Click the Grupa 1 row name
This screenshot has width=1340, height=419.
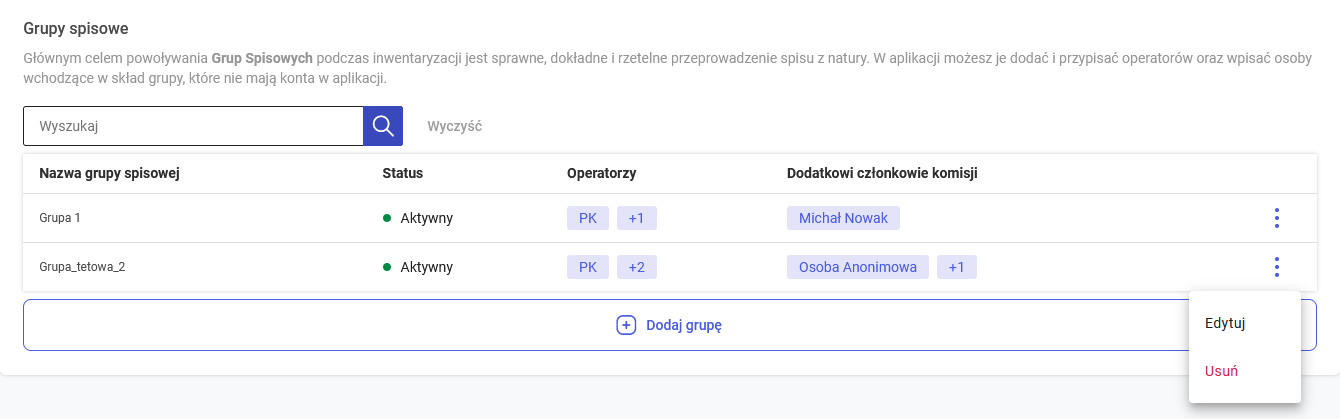tap(62, 218)
